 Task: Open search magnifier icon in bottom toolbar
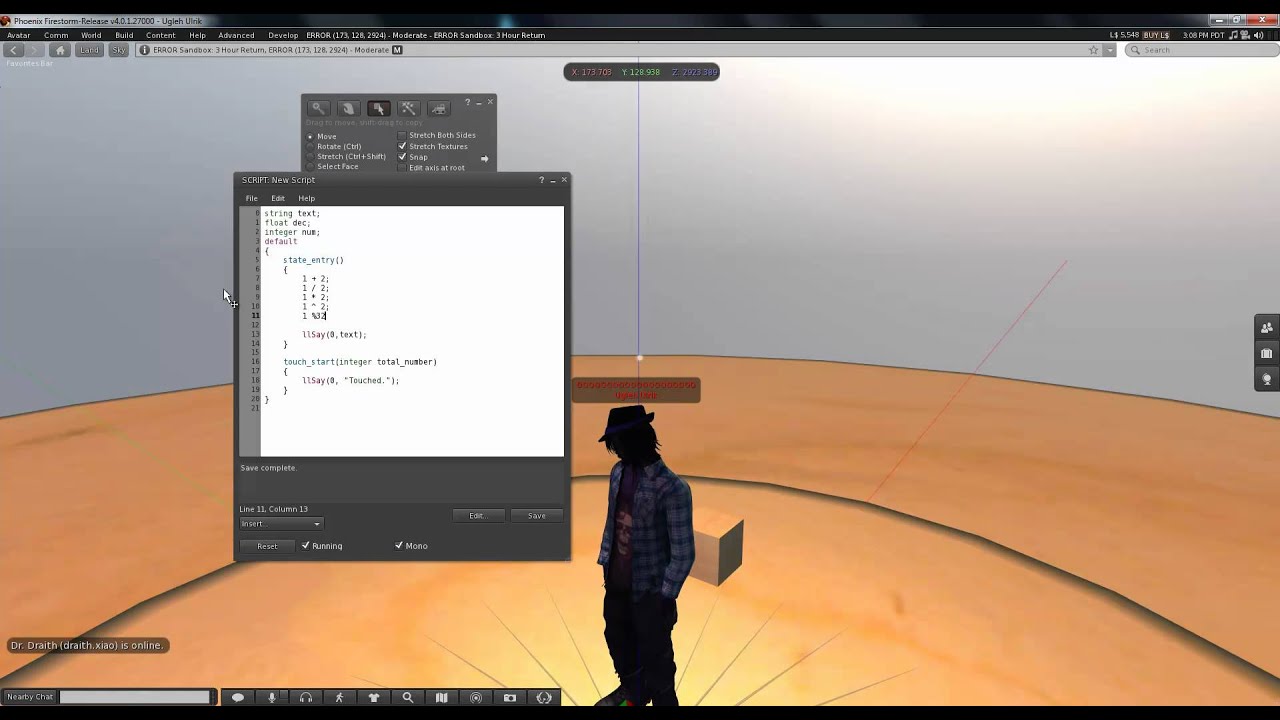tap(408, 698)
